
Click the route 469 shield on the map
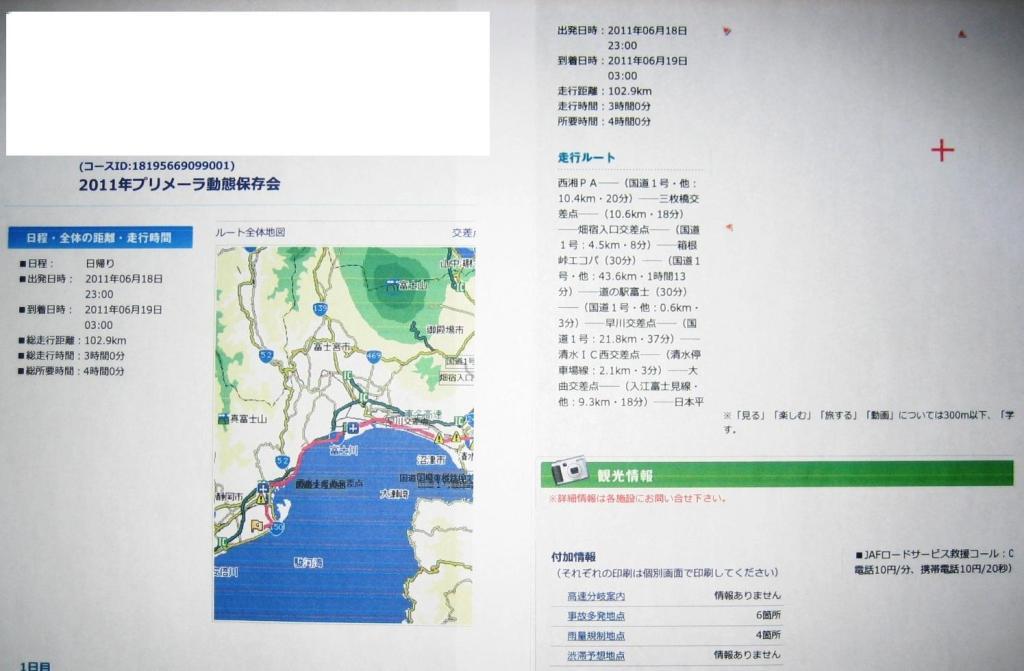coord(374,357)
